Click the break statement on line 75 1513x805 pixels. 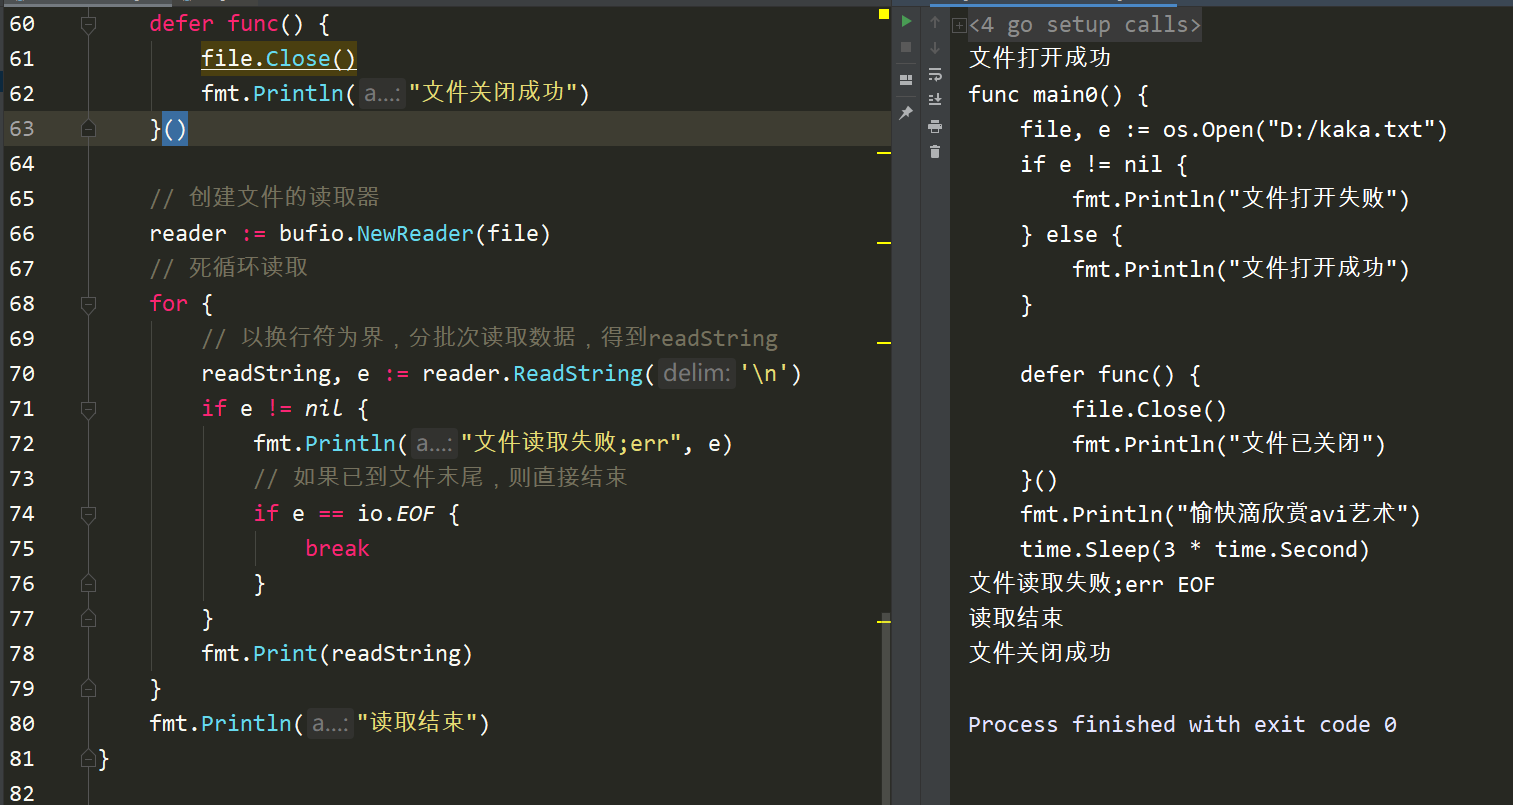tap(337, 548)
